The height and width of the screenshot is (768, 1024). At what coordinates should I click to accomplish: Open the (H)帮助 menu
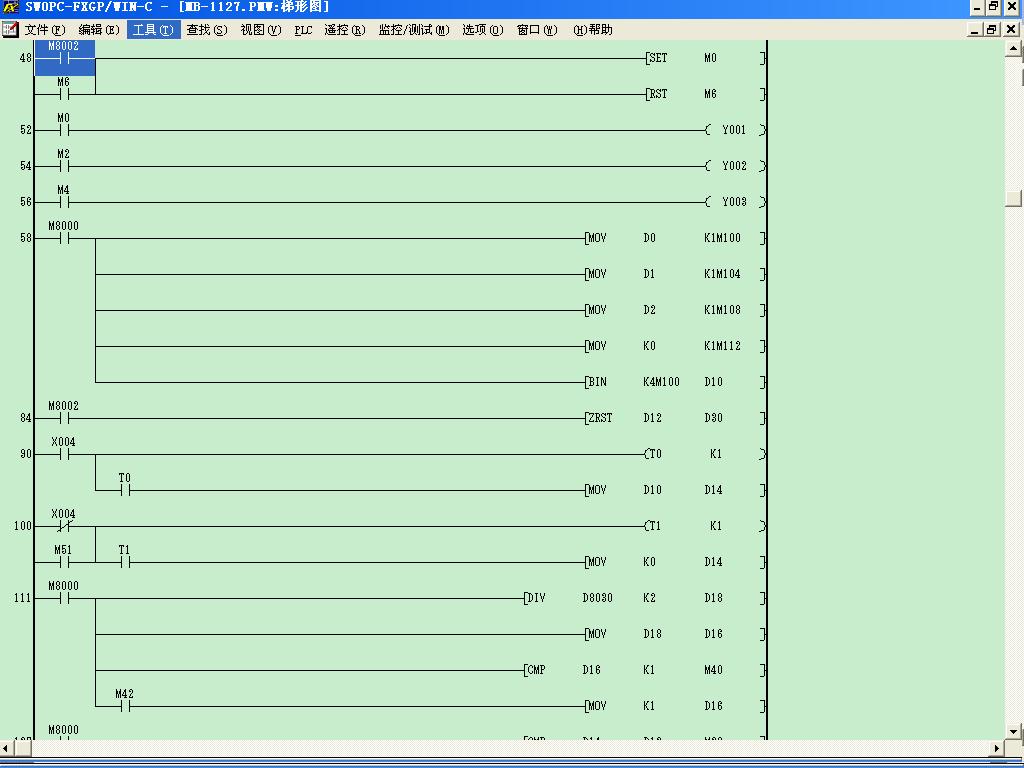click(593, 30)
